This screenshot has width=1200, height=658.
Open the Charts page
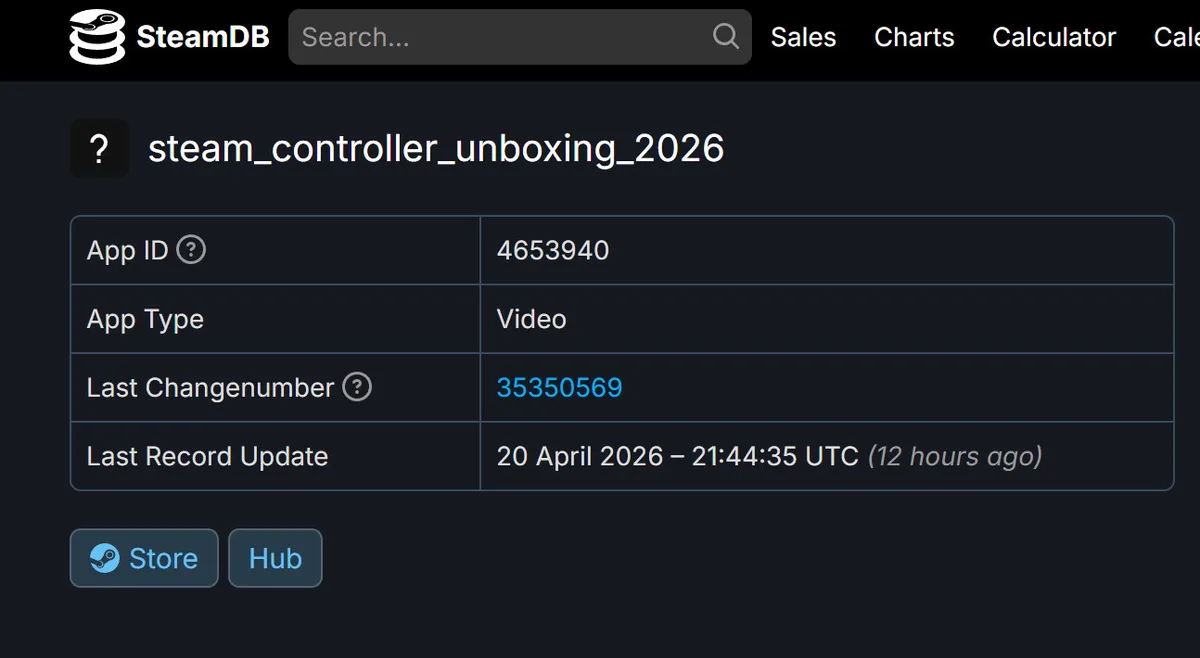coord(913,37)
